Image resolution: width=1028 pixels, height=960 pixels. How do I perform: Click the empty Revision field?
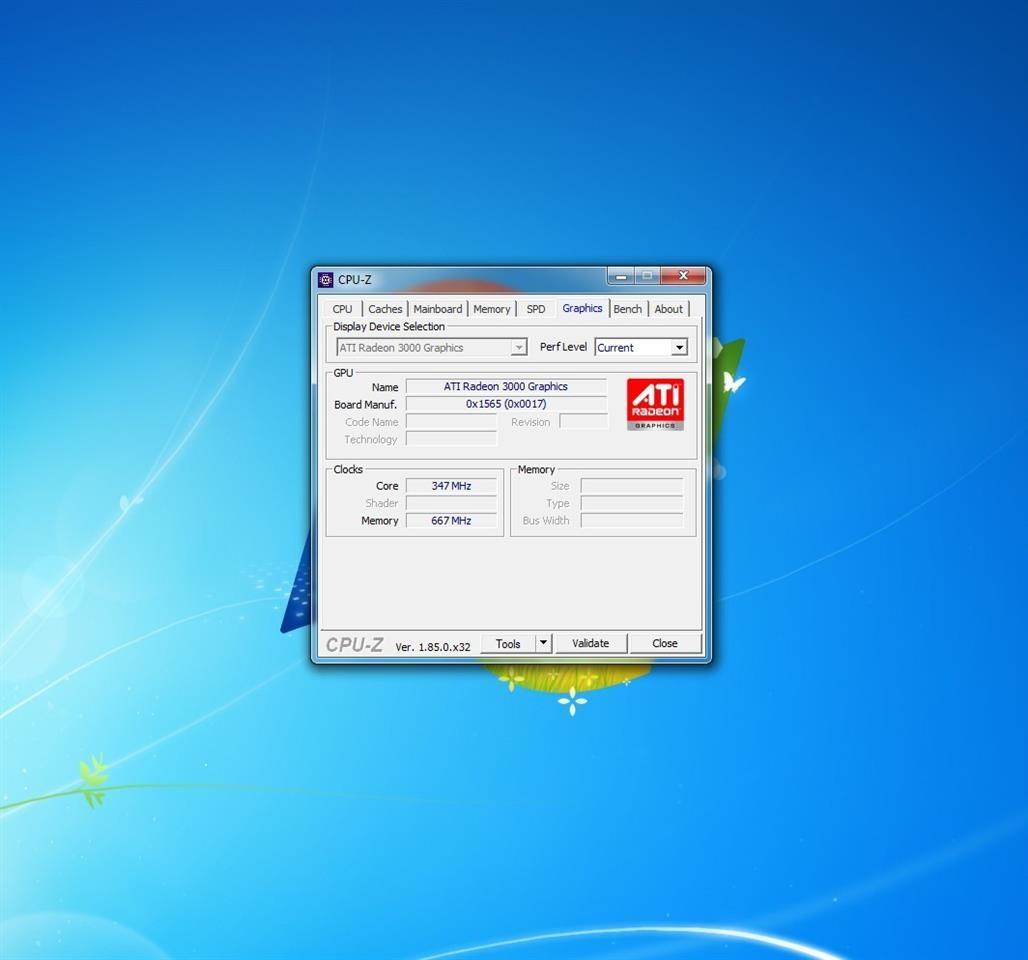click(583, 422)
